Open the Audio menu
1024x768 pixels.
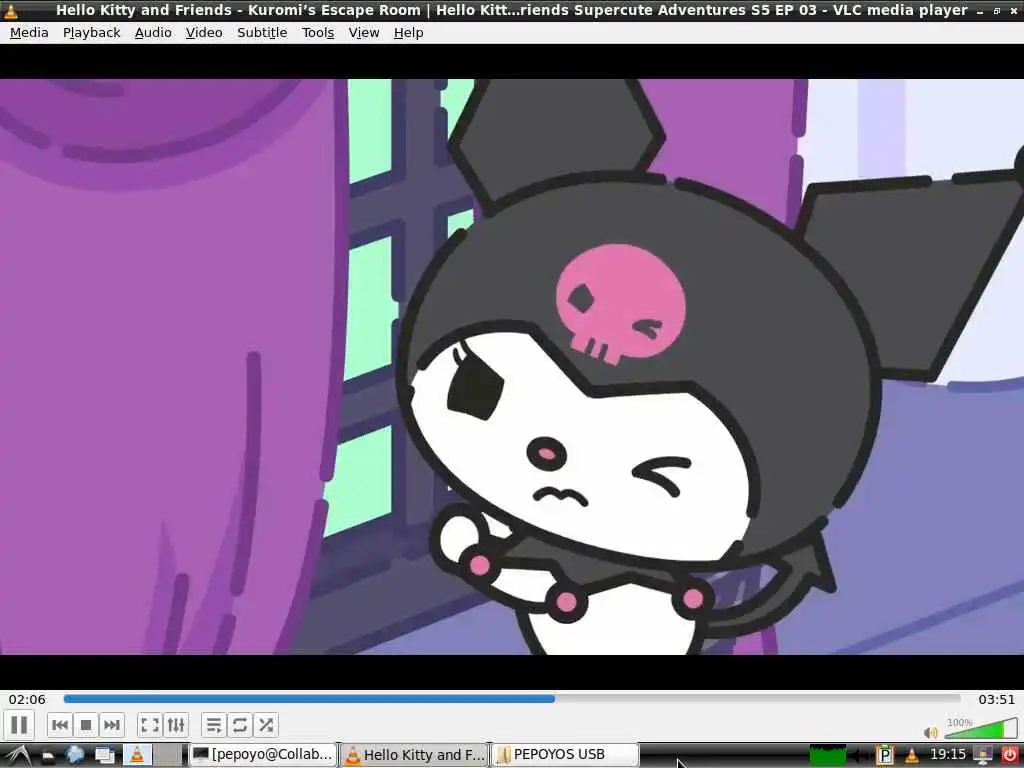(x=153, y=33)
